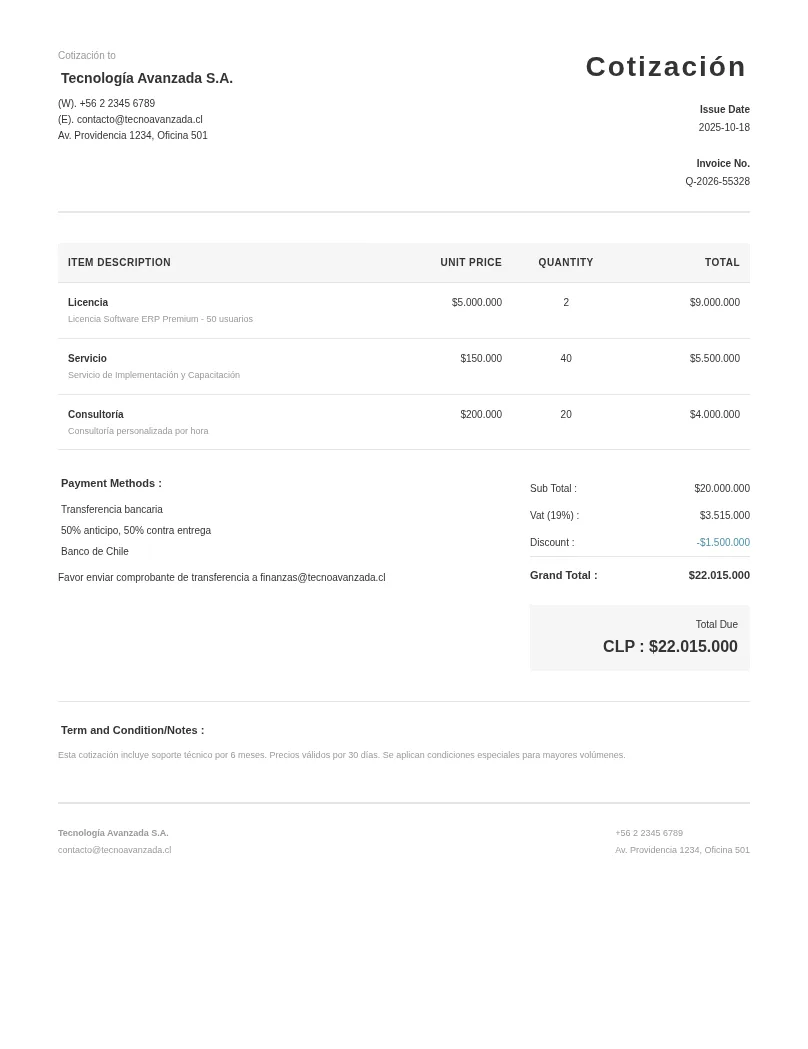Click the finanzas@tecnoavanzada.cl email address

[322, 577]
